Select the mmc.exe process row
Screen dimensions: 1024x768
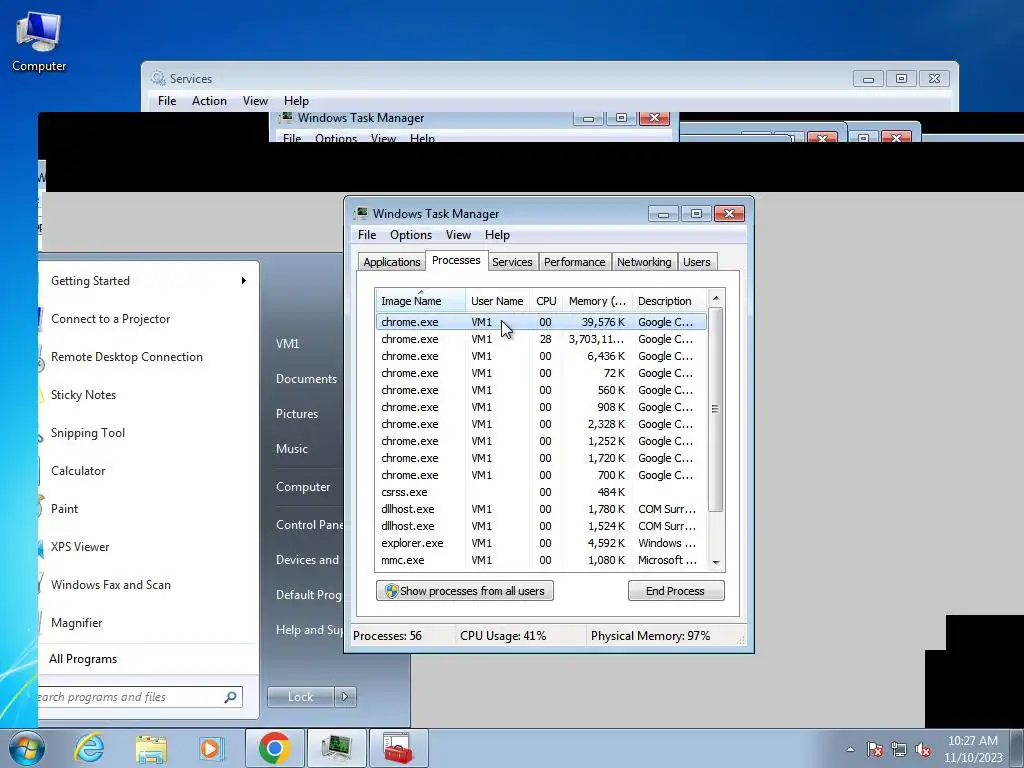tap(541, 560)
